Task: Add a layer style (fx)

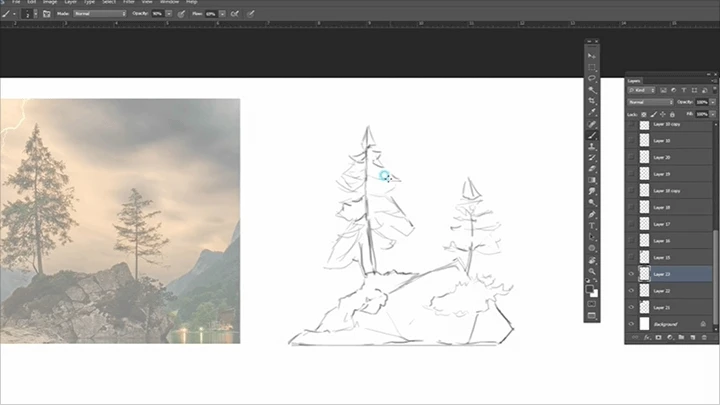Action: click(x=647, y=338)
